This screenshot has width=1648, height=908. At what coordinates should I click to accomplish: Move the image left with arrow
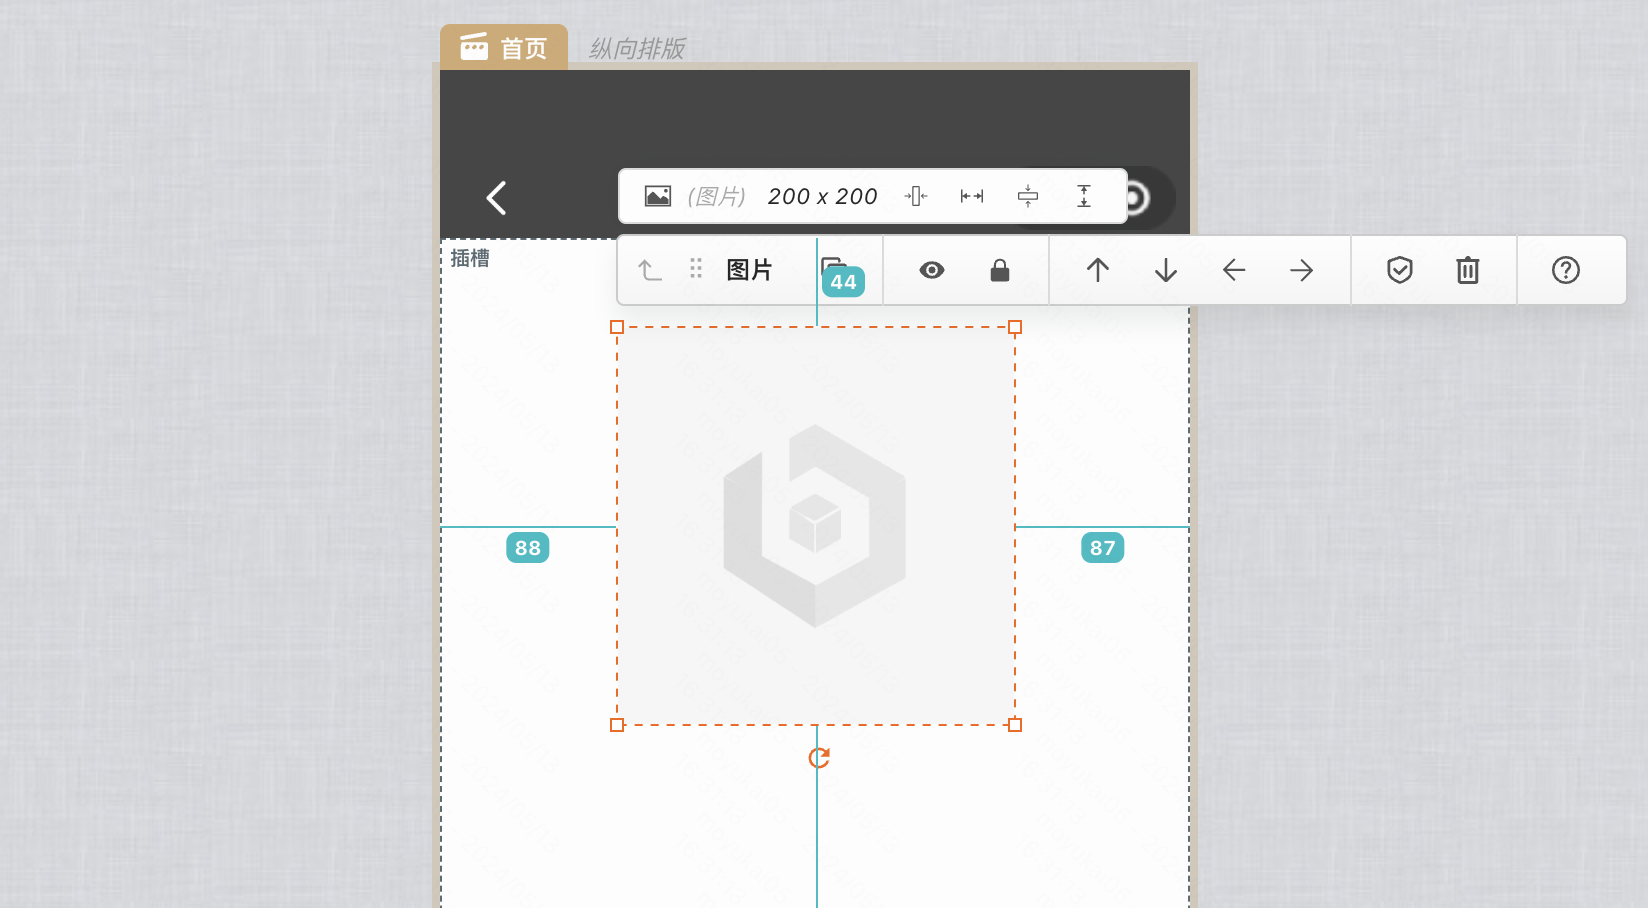[x=1234, y=270]
